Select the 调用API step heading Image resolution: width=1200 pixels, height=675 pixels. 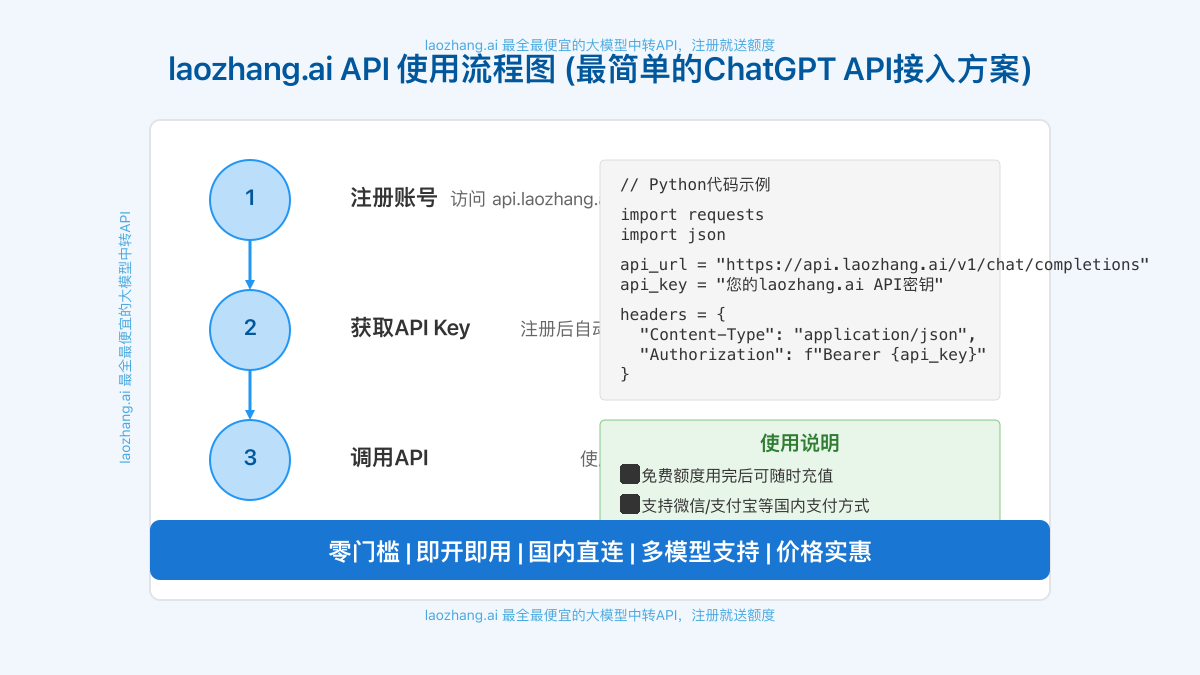pyautogui.click(x=389, y=458)
